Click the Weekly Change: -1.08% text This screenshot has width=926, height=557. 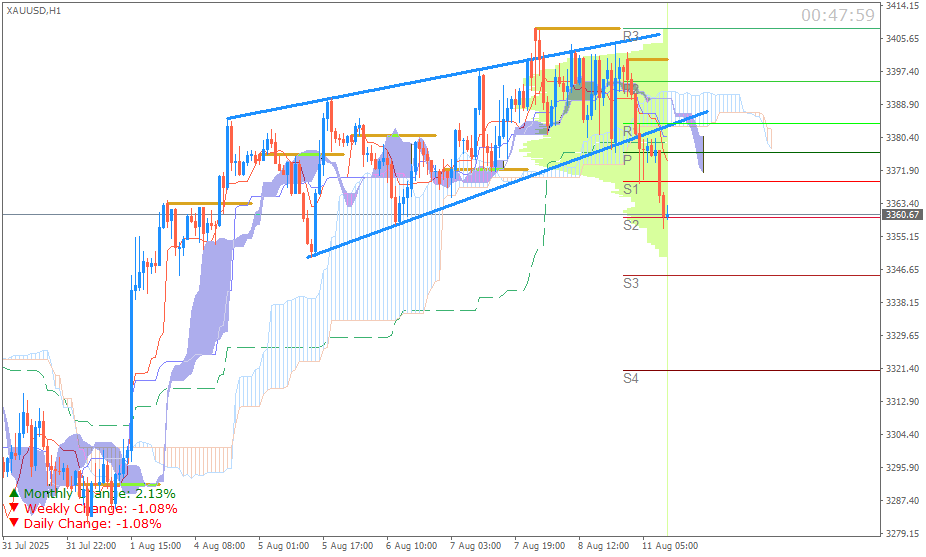(100, 509)
